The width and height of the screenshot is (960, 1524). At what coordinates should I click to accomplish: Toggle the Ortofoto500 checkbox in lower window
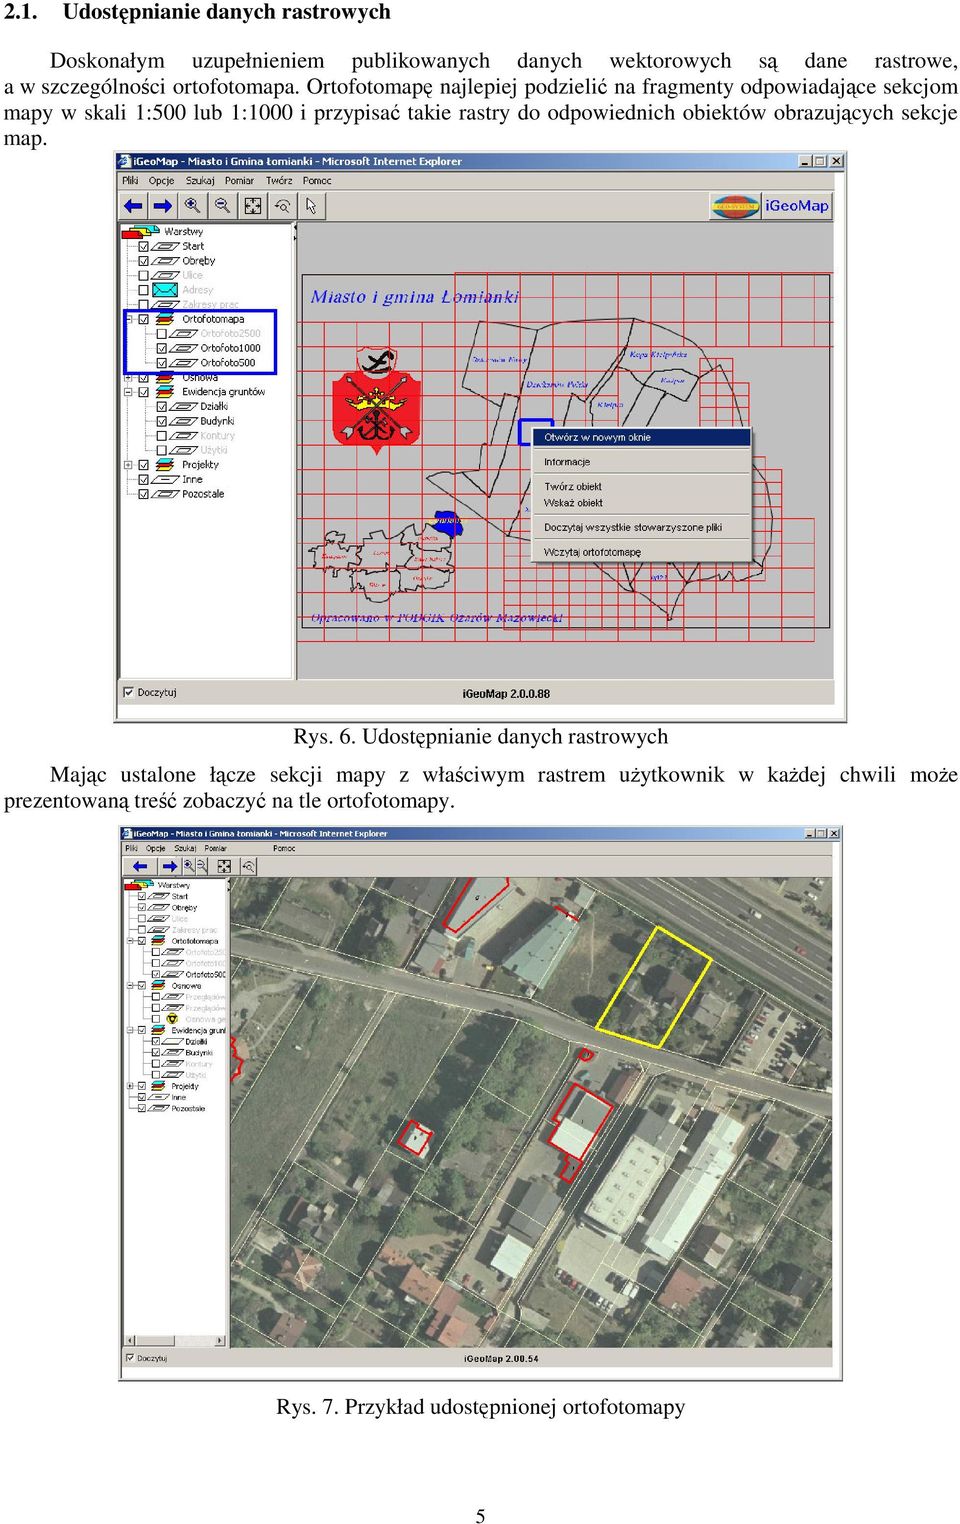pos(156,975)
